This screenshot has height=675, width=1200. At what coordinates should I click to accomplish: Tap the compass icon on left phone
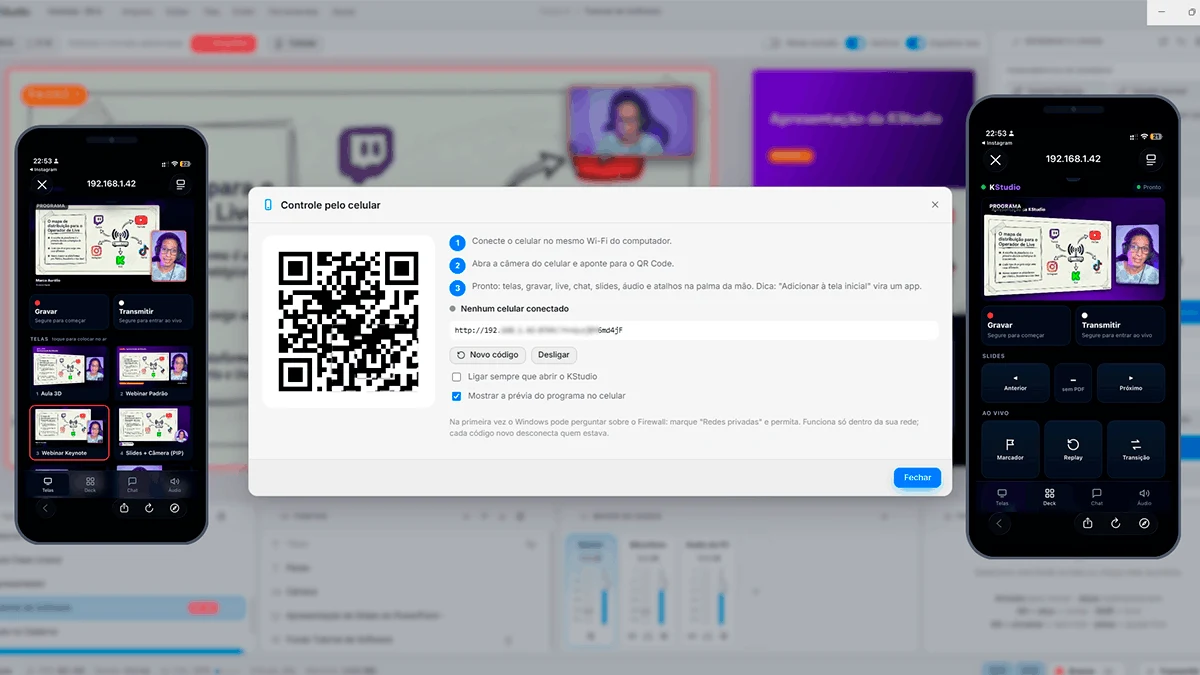pyautogui.click(x=175, y=508)
